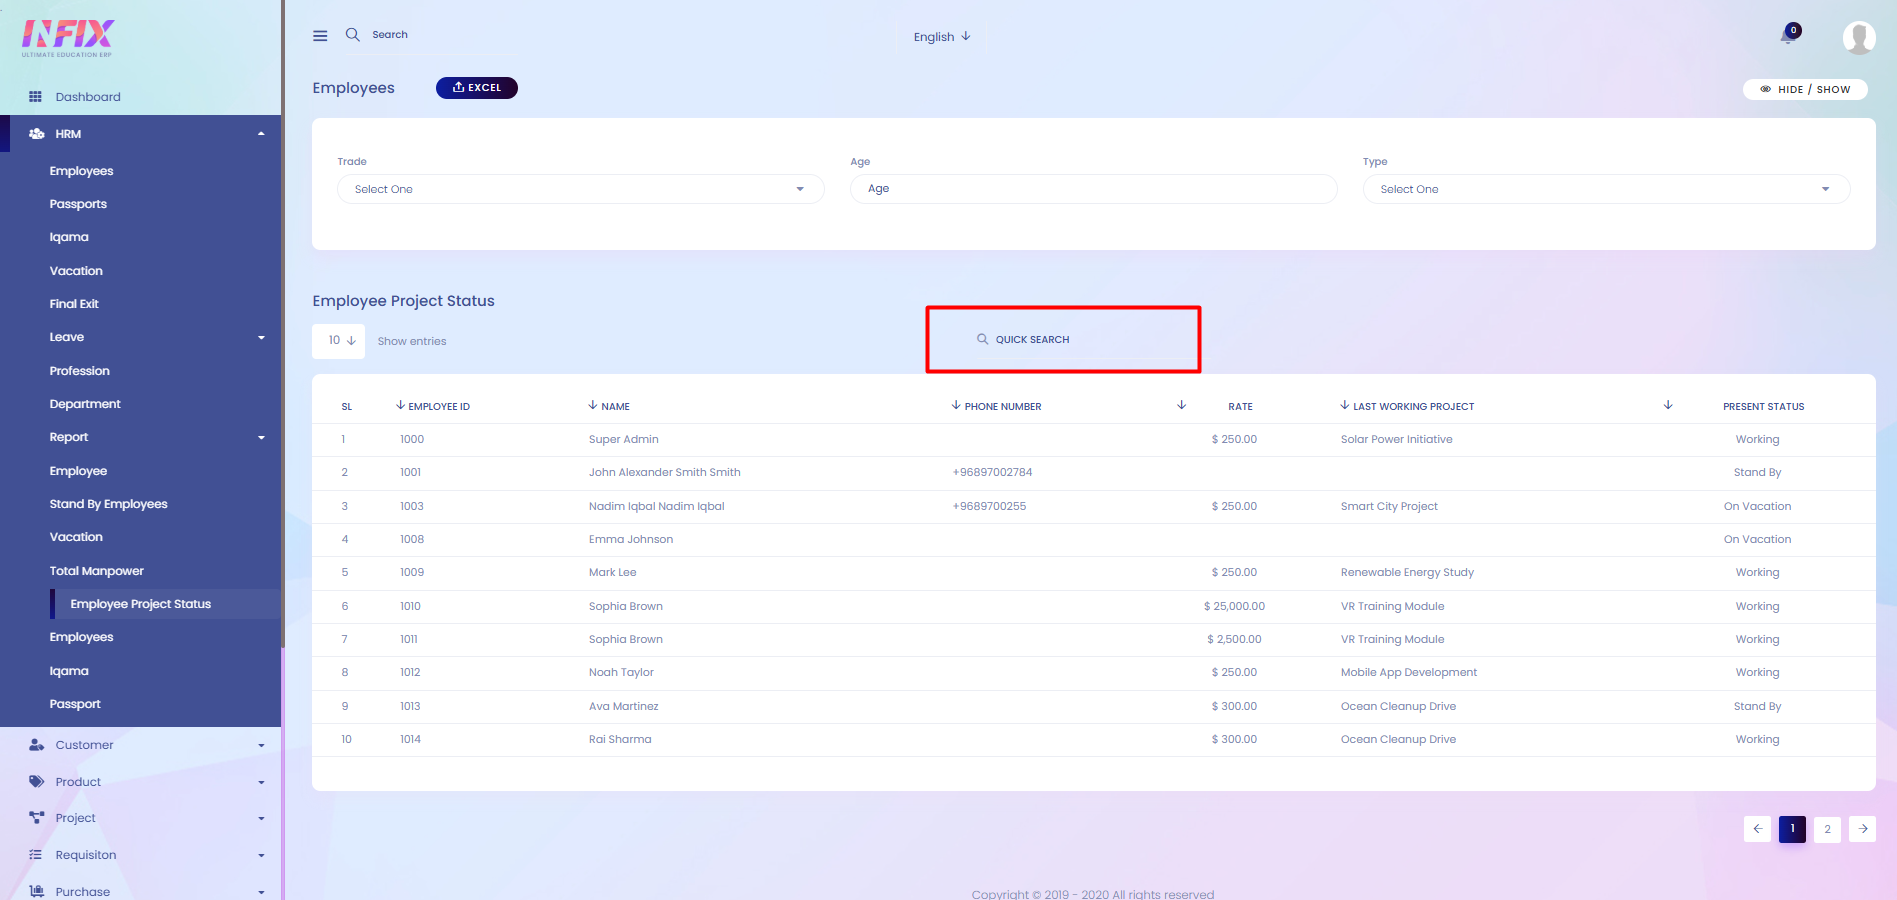Viewport: 1897px width, 900px height.
Task: Click the Project sidebar icon
Action: pos(36,818)
